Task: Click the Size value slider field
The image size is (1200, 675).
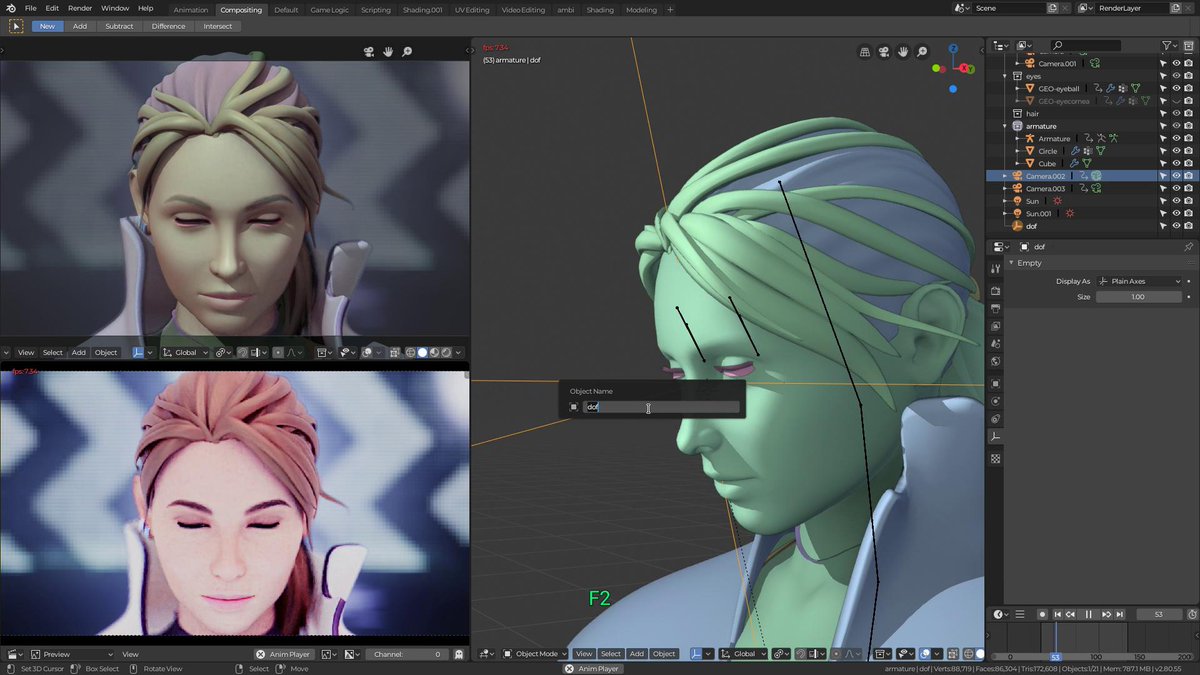Action: pos(1138,297)
